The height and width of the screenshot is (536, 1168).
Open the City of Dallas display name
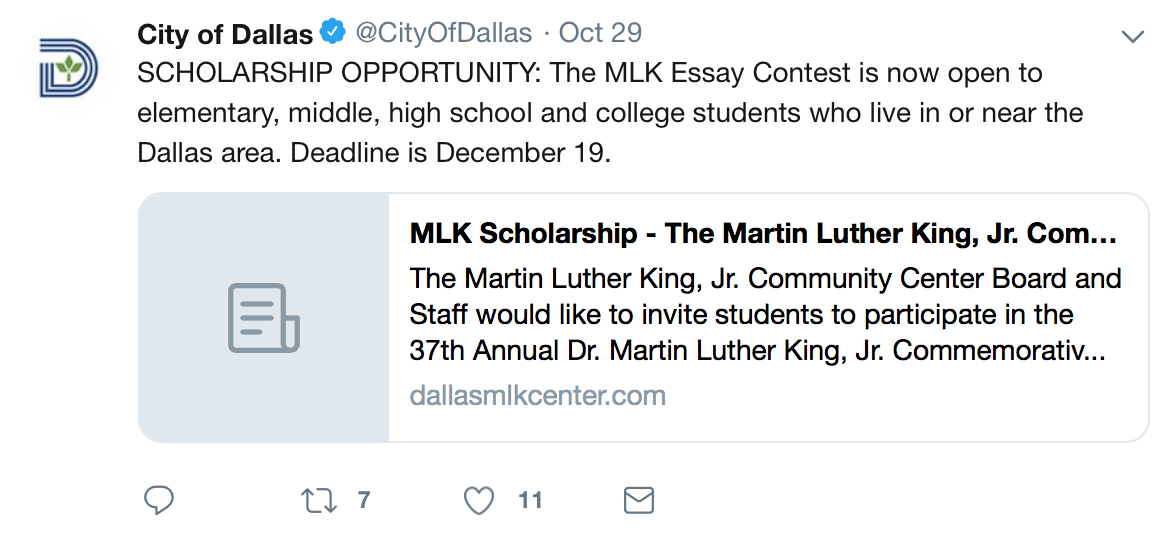[225, 34]
